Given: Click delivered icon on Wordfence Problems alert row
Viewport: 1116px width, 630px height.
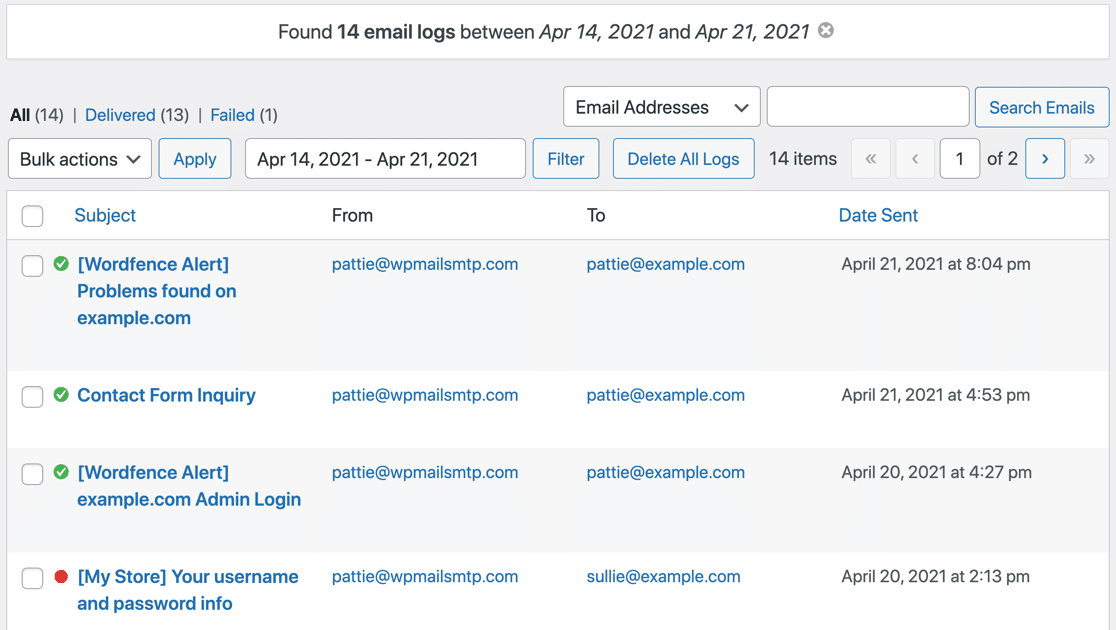Looking at the screenshot, I should pos(60,264).
